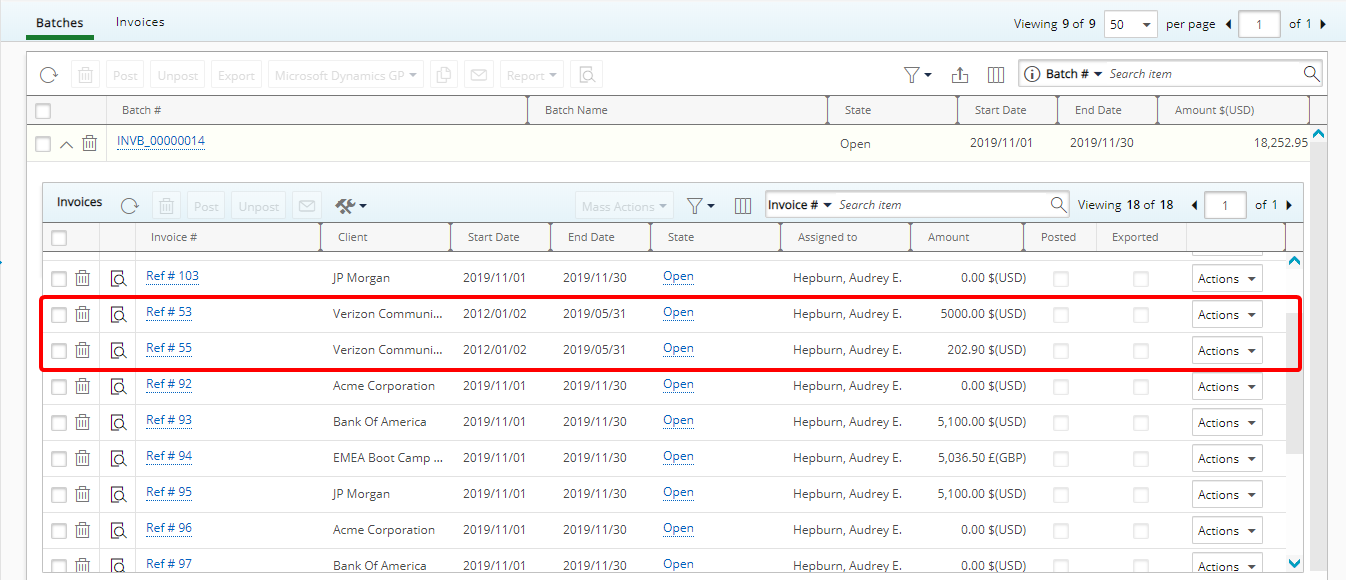Tick the select-all checkbox in Invoices header
The height and width of the screenshot is (580, 1346).
(59, 238)
